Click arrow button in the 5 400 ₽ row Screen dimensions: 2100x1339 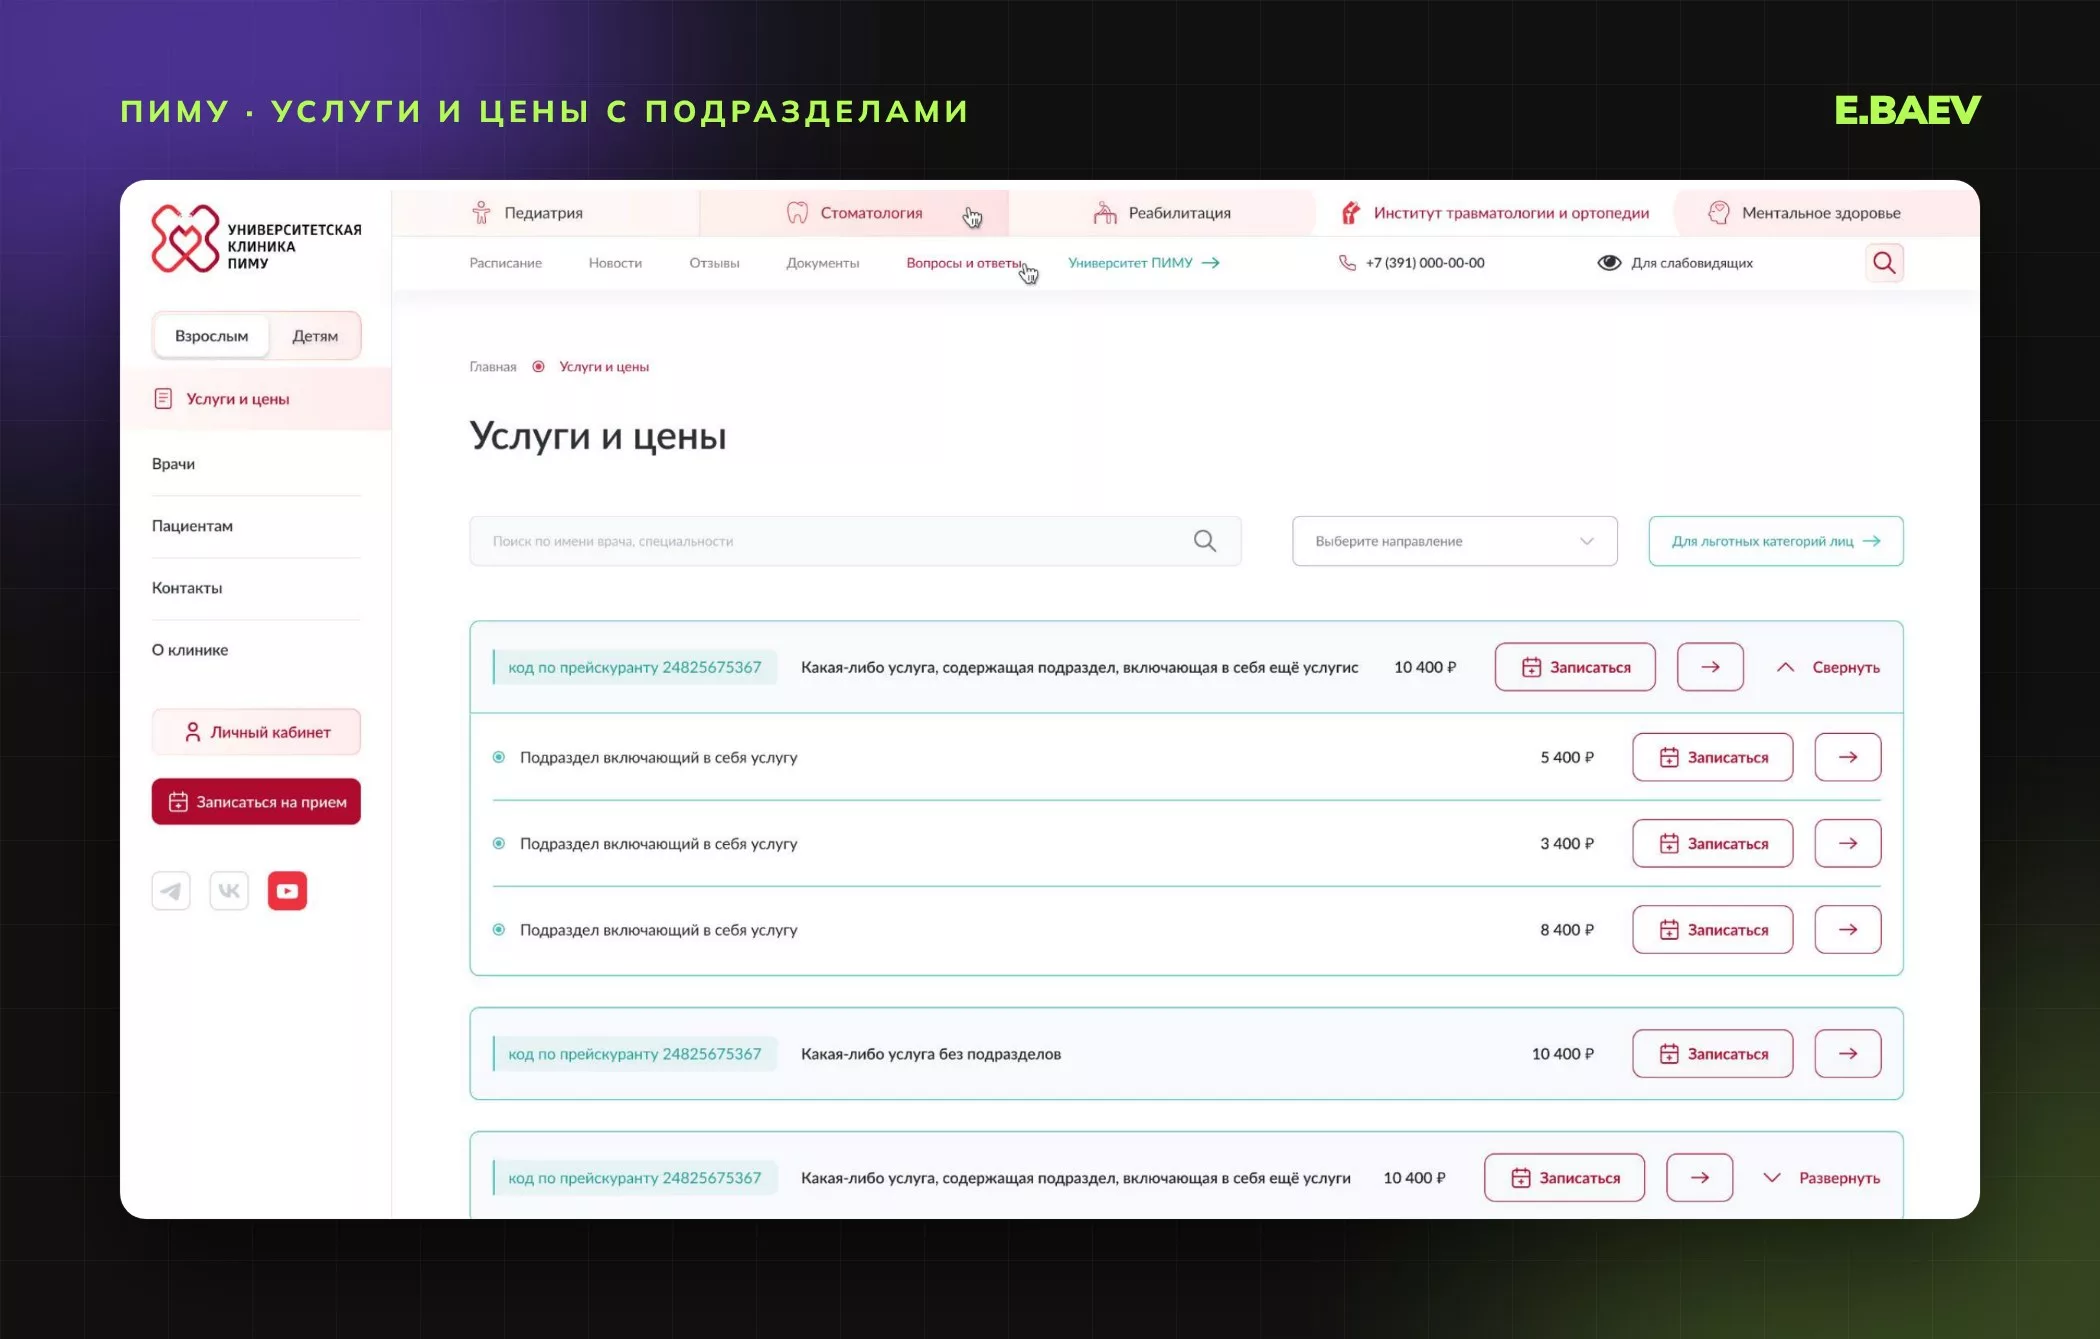pos(1848,757)
